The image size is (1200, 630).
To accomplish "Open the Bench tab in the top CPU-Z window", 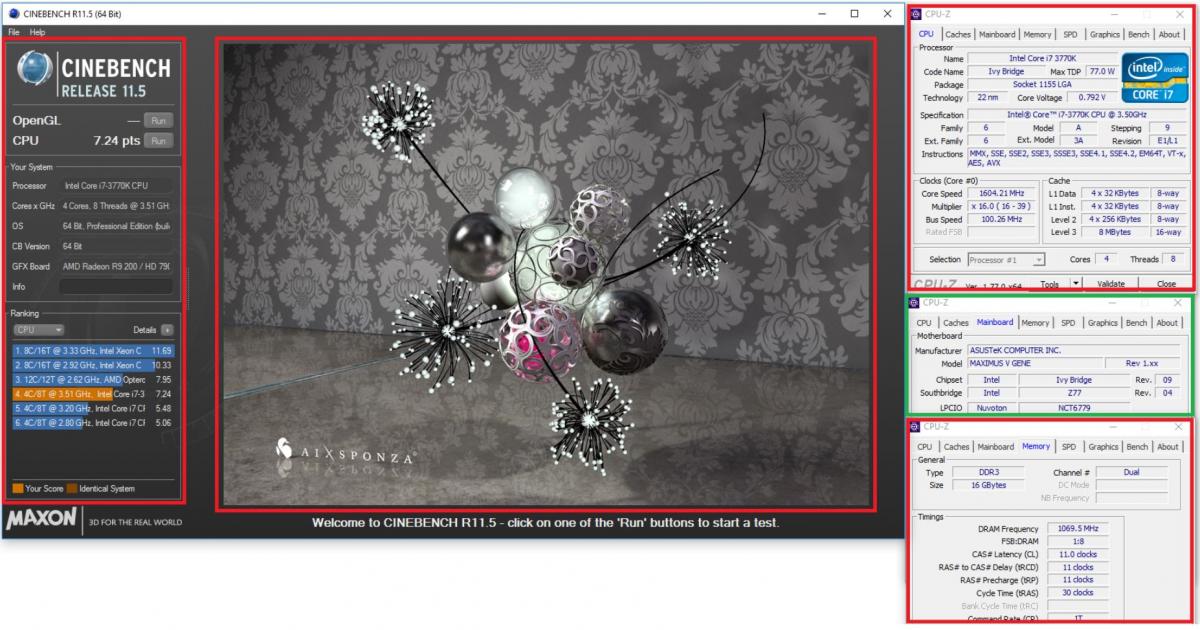I will pos(1138,34).
